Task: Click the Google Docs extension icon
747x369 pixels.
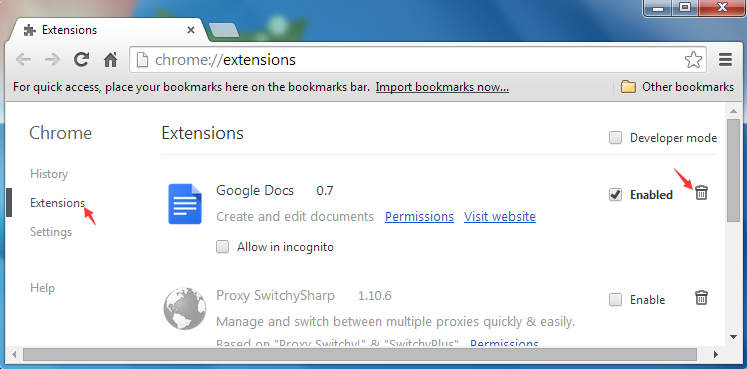Action: click(x=185, y=204)
